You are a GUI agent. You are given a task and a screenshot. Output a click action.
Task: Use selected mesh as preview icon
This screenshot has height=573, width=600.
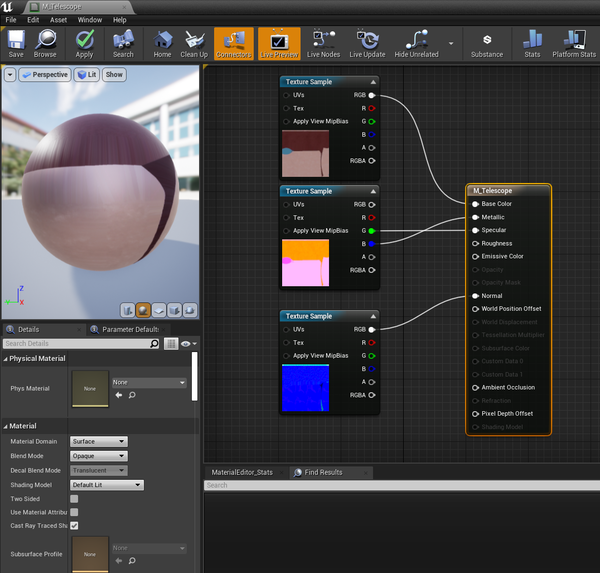pyautogui.click(x=190, y=310)
